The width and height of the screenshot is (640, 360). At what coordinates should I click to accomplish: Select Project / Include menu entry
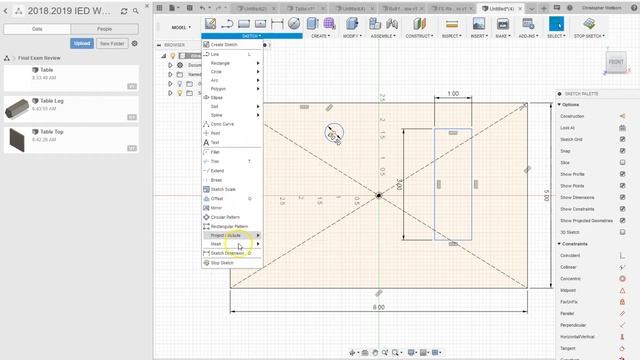[232, 236]
